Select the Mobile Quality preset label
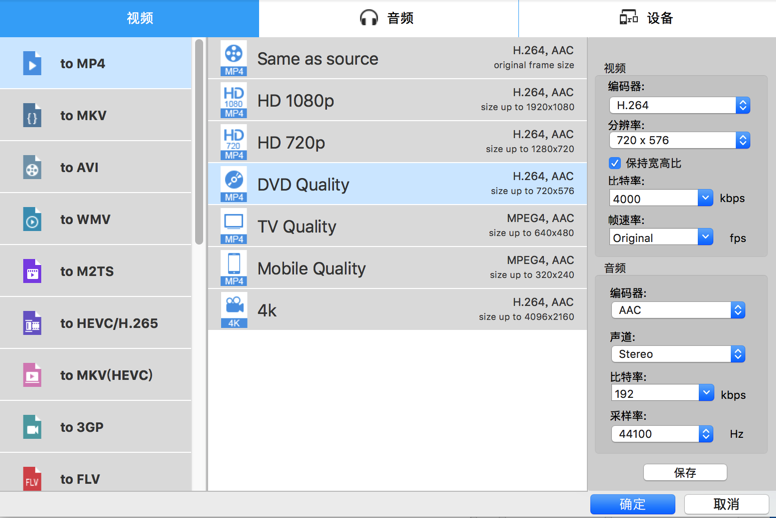This screenshot has height=518, width=776. point(311,269)
